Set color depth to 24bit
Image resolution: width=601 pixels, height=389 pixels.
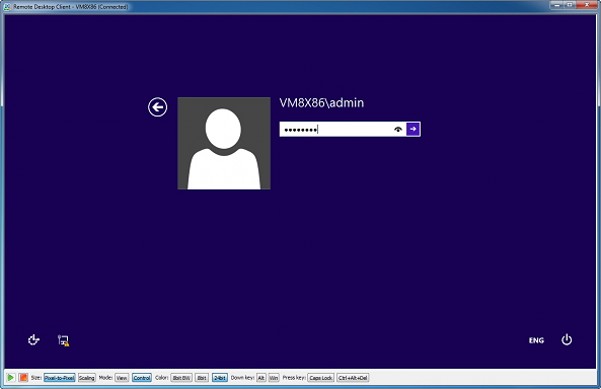click(220, 378)
